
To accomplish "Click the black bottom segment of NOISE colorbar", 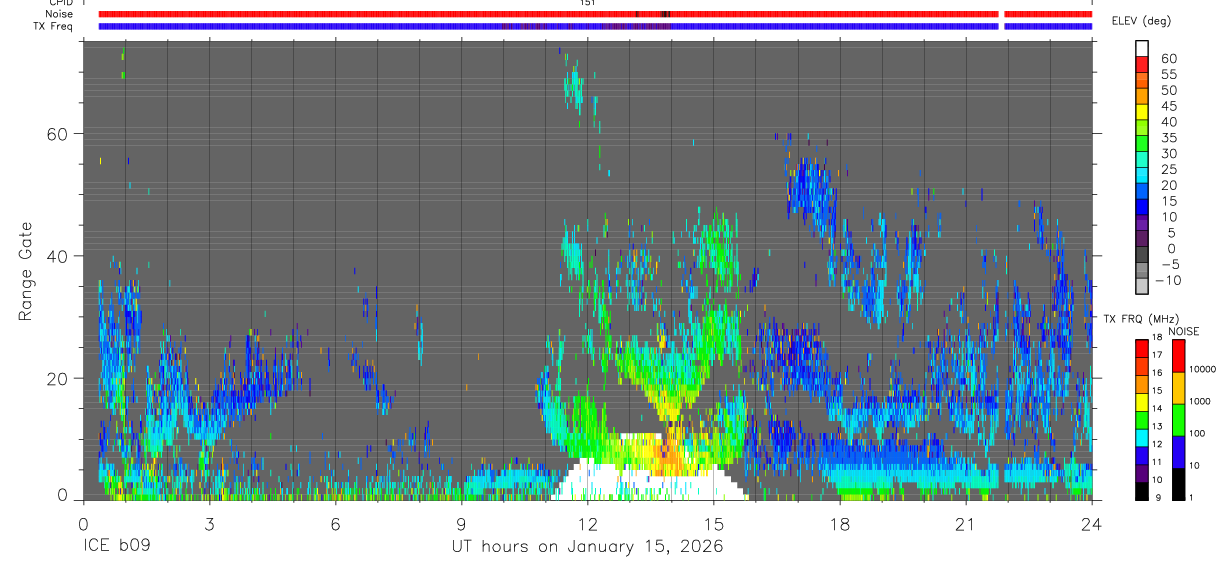I will pos(1178,483).
